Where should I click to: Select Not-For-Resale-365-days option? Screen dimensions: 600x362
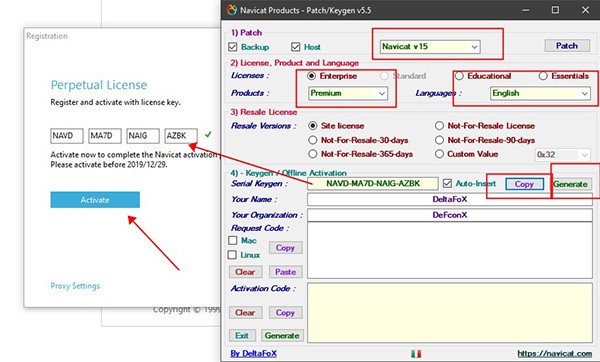click(x=313, y=154)
